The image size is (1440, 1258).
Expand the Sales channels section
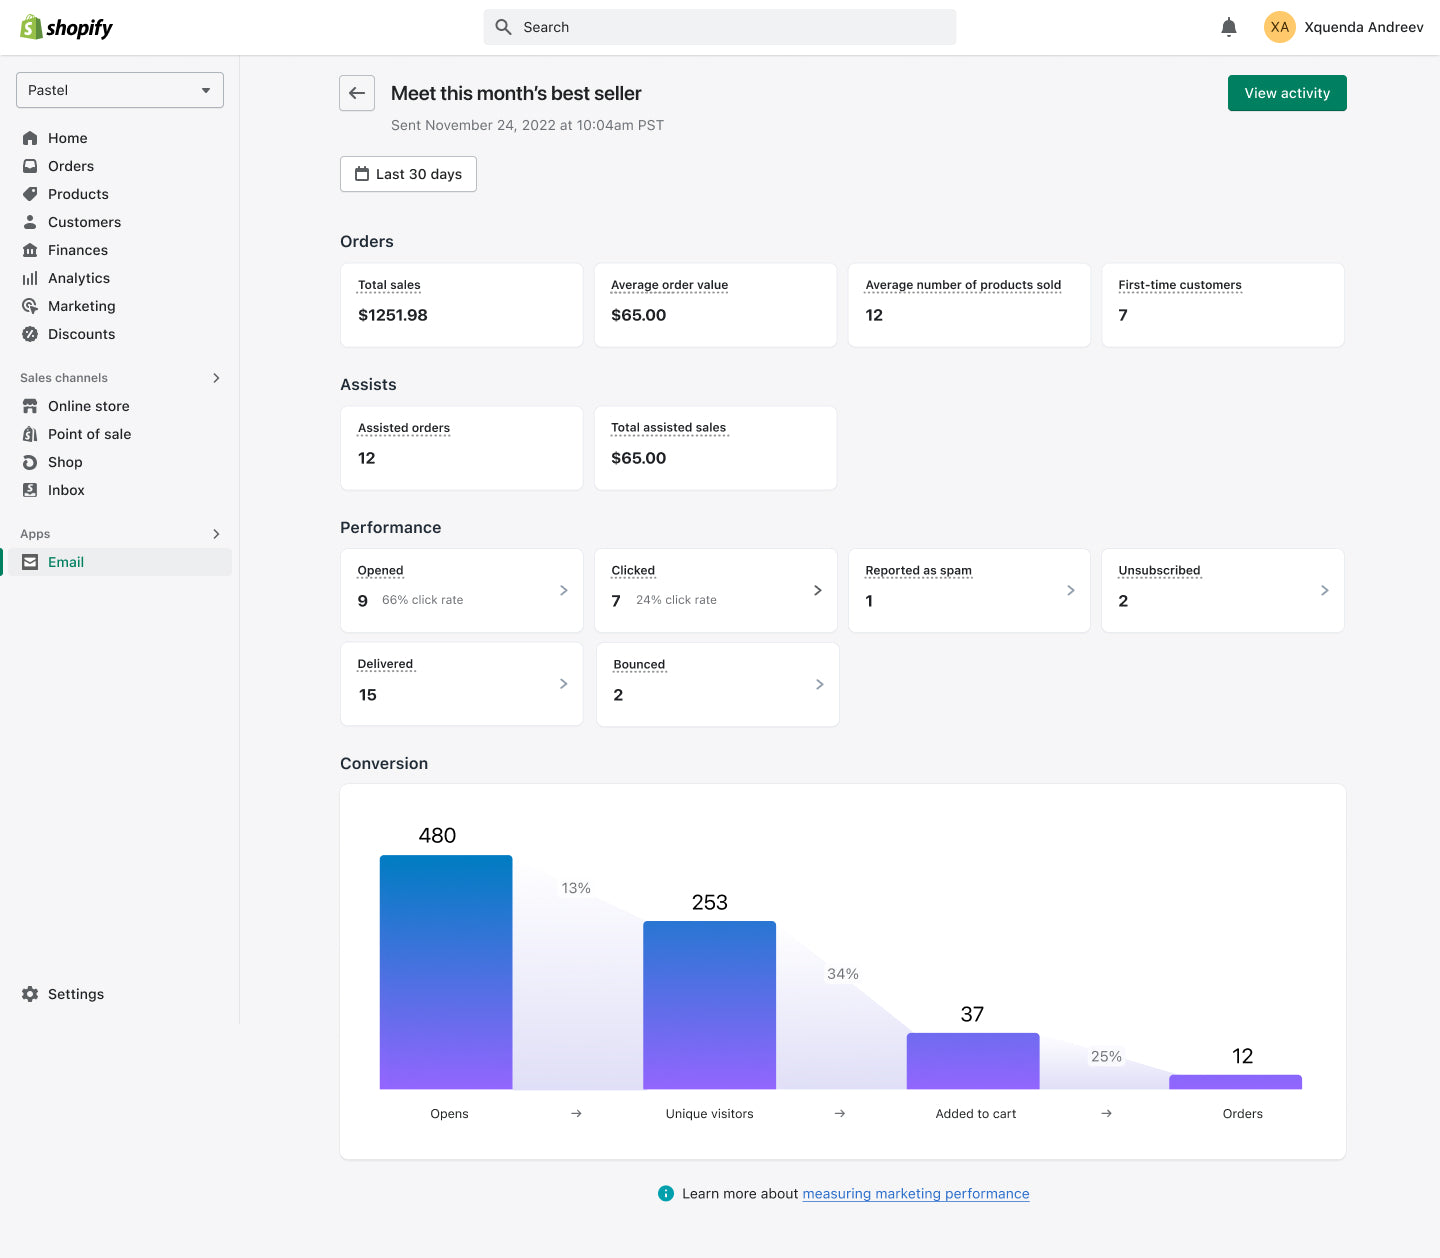coord(216,378)
